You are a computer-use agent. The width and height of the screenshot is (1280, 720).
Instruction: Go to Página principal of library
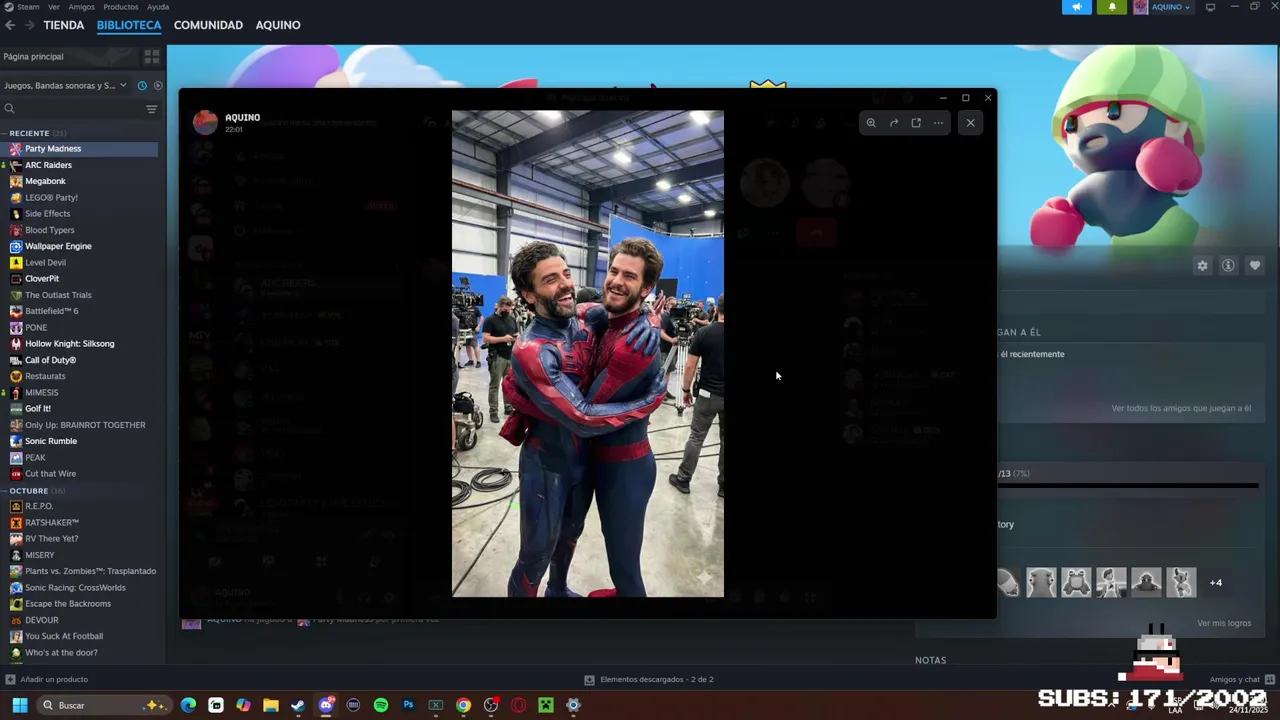[70, 57]
